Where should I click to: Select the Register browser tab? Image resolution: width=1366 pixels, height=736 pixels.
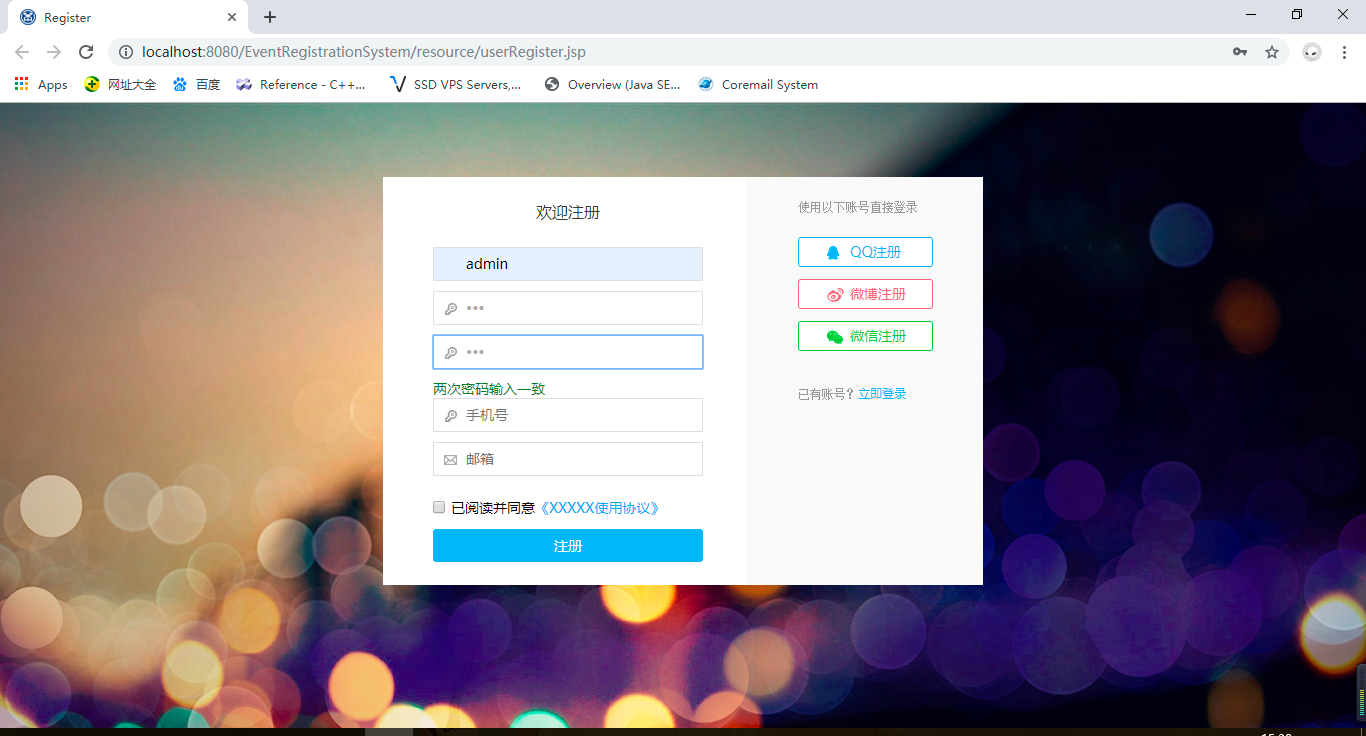[x=68, y=16]
